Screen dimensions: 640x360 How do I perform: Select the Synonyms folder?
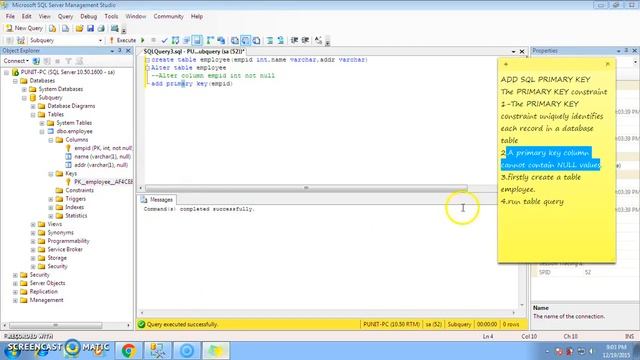pos(56,233)
